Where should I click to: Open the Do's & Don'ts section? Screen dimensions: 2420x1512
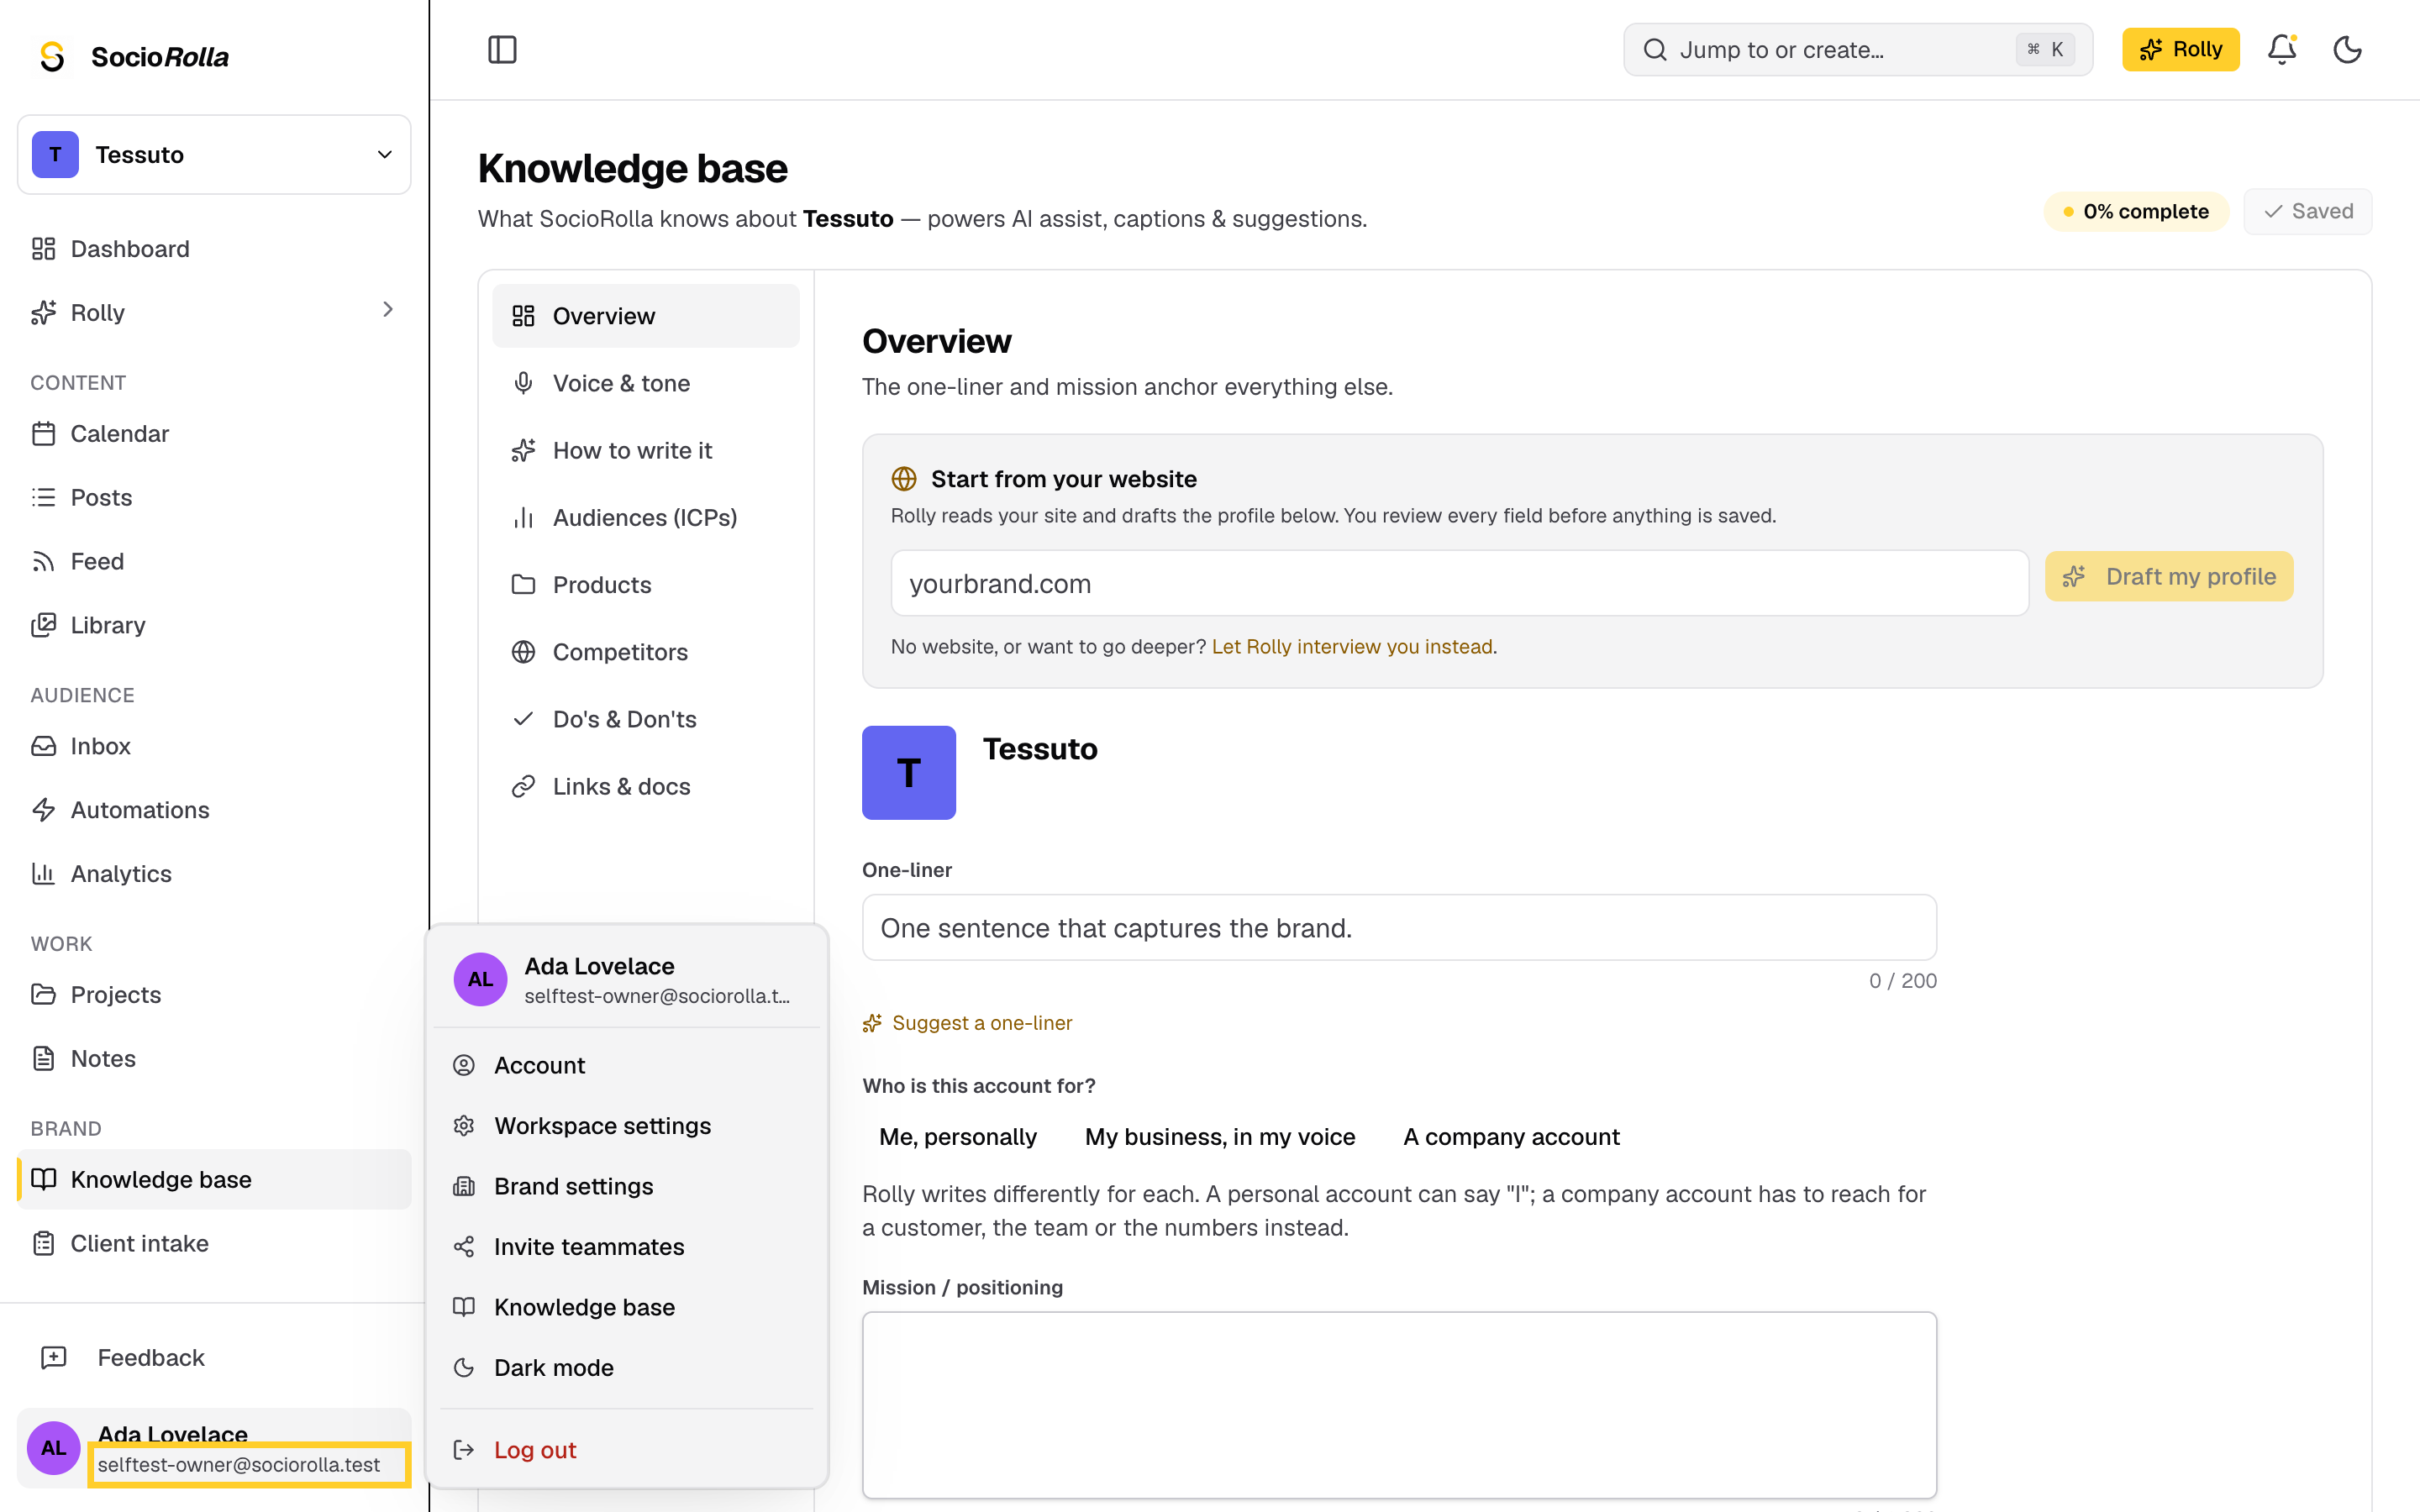click(646, 719)
